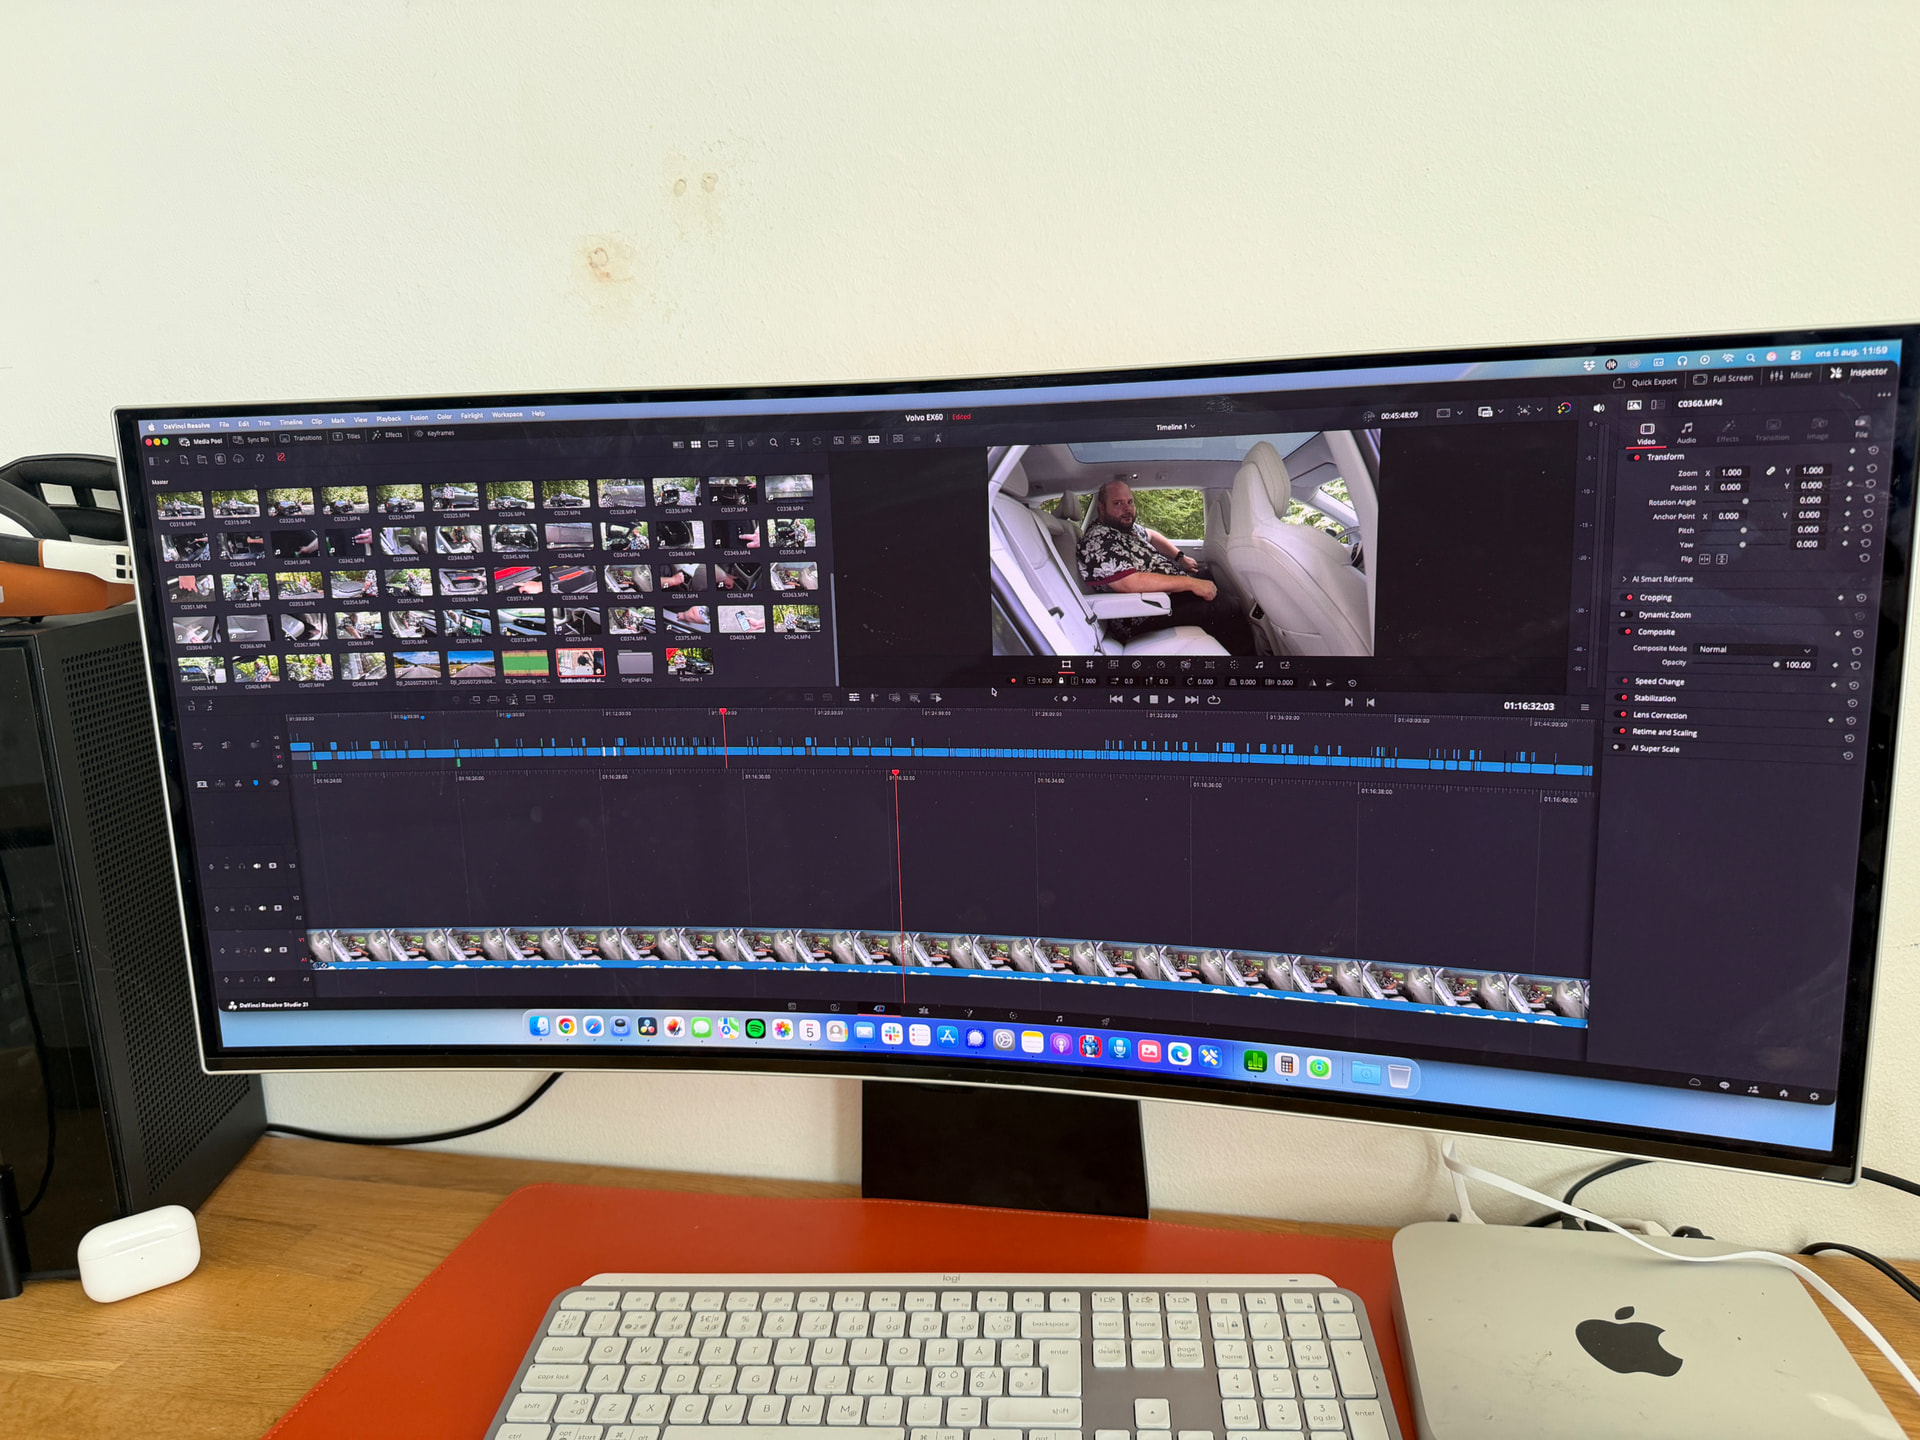This screenshot has height=1440, width=1920.
Task: Enable the Dynamic Zoom toggle
Action: [x=1625, y=615]
